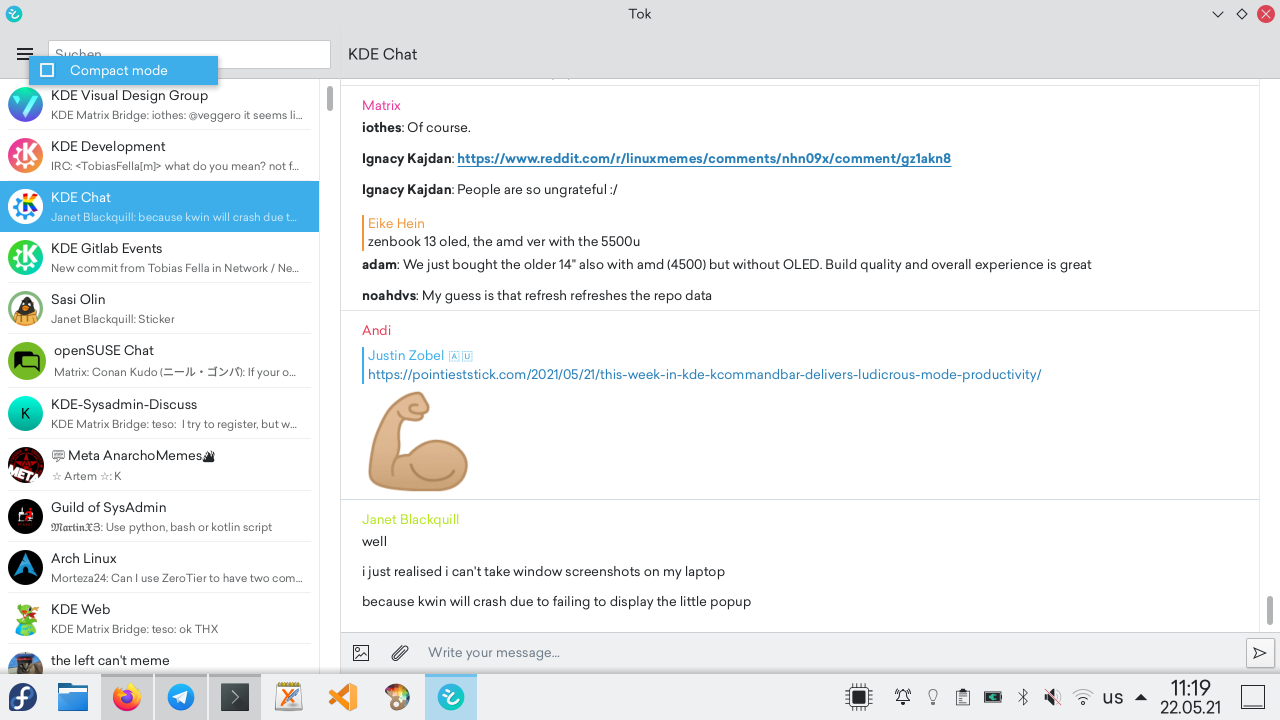
Task: Click the Guild of SysAdmin avatar
Action: coord(26,517)
